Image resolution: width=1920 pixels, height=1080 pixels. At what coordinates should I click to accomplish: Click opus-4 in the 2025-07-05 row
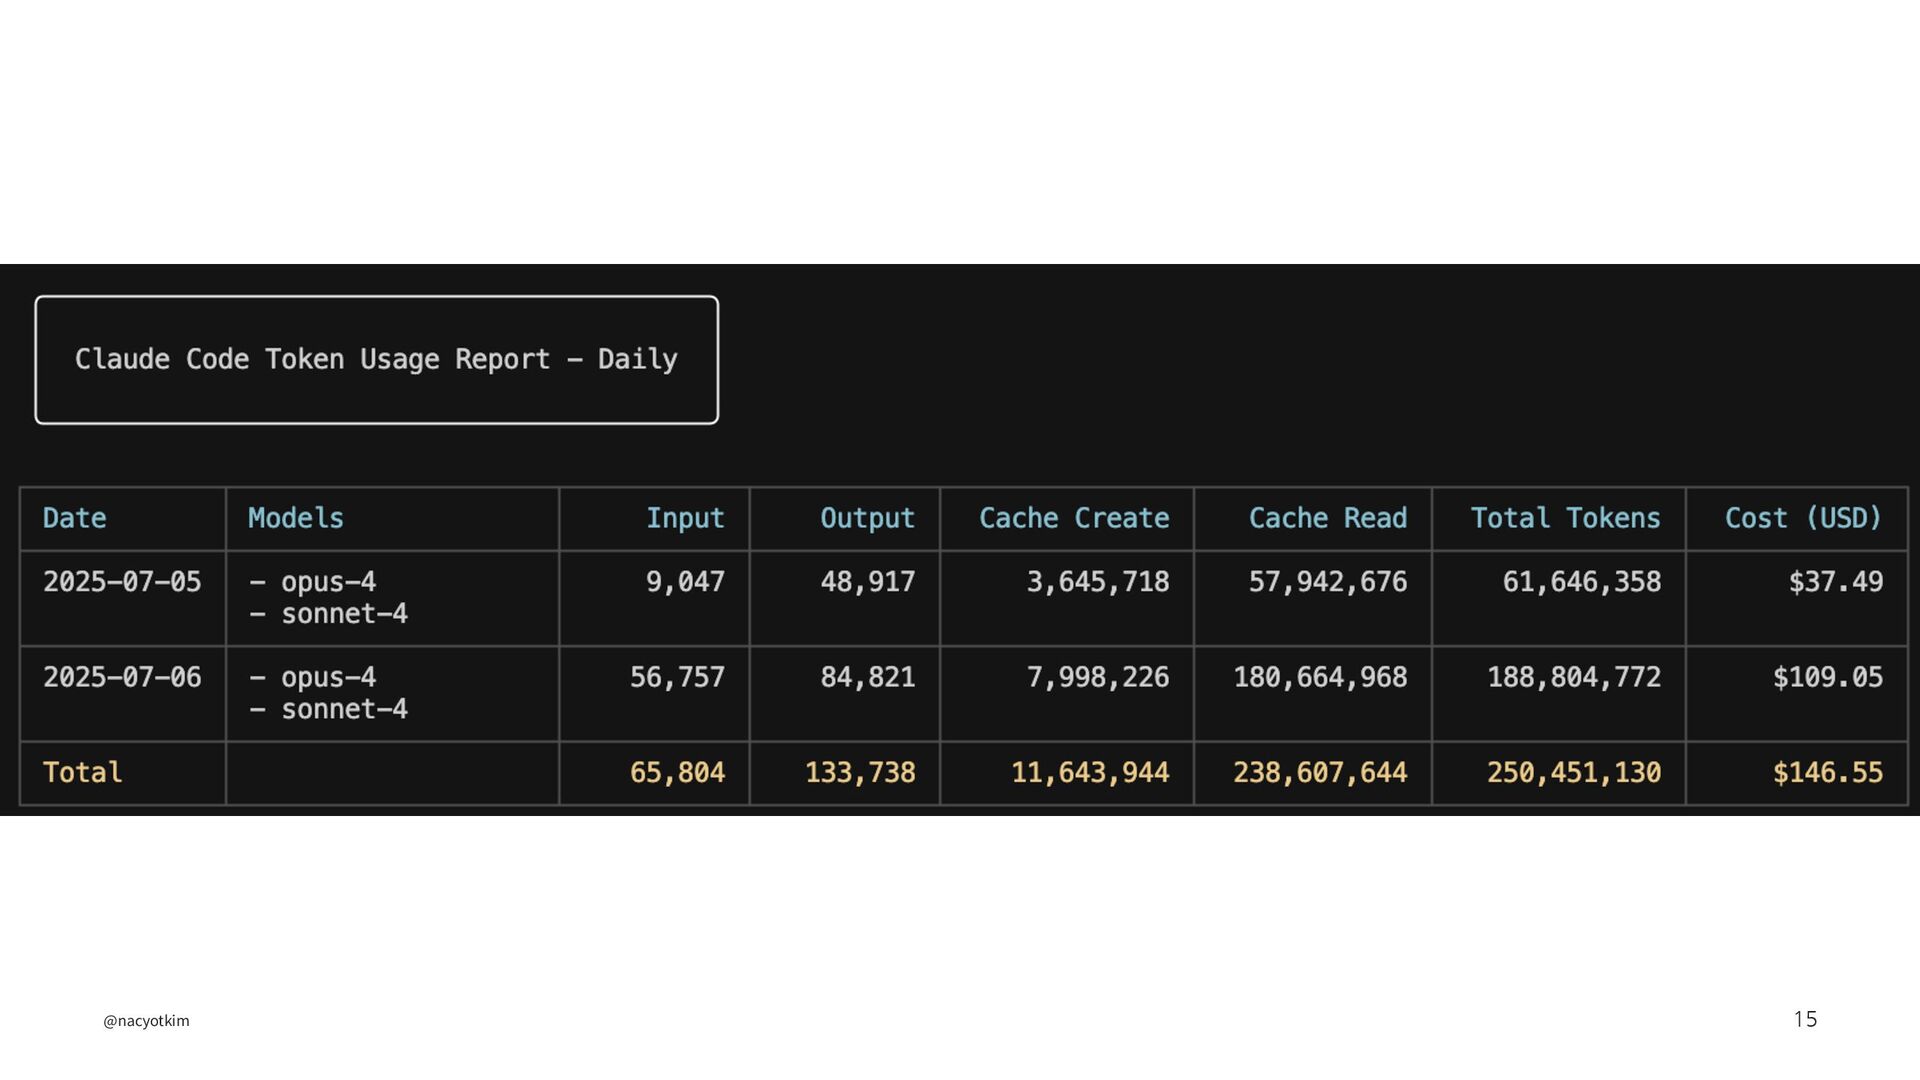pos(328,582)
